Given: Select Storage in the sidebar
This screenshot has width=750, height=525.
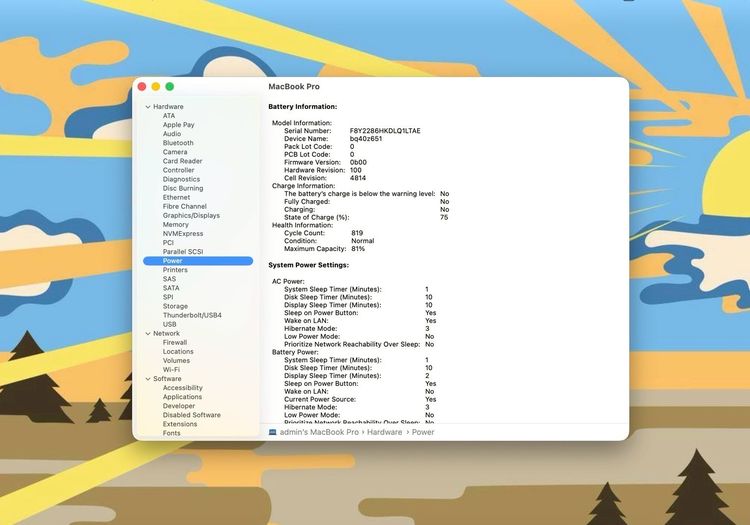Looking at the screenshot, I should (175, 306).
